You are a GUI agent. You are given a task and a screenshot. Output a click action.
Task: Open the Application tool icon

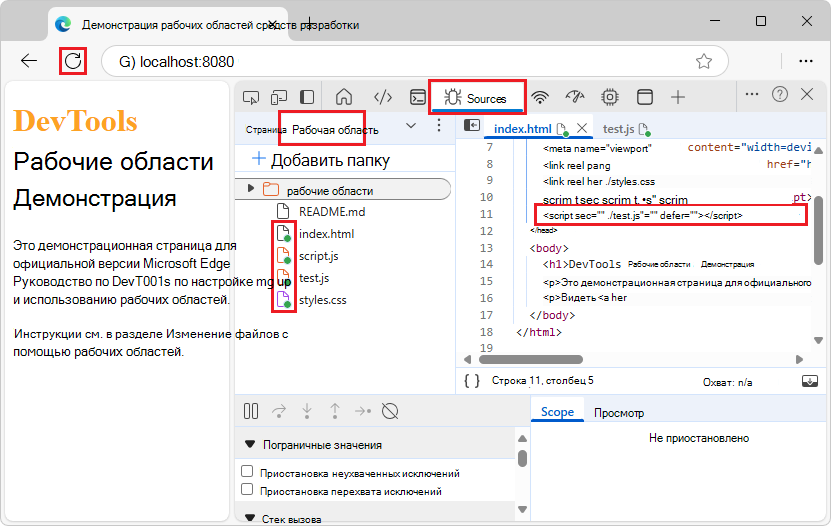pyautogui.click(x=644, y=97)
